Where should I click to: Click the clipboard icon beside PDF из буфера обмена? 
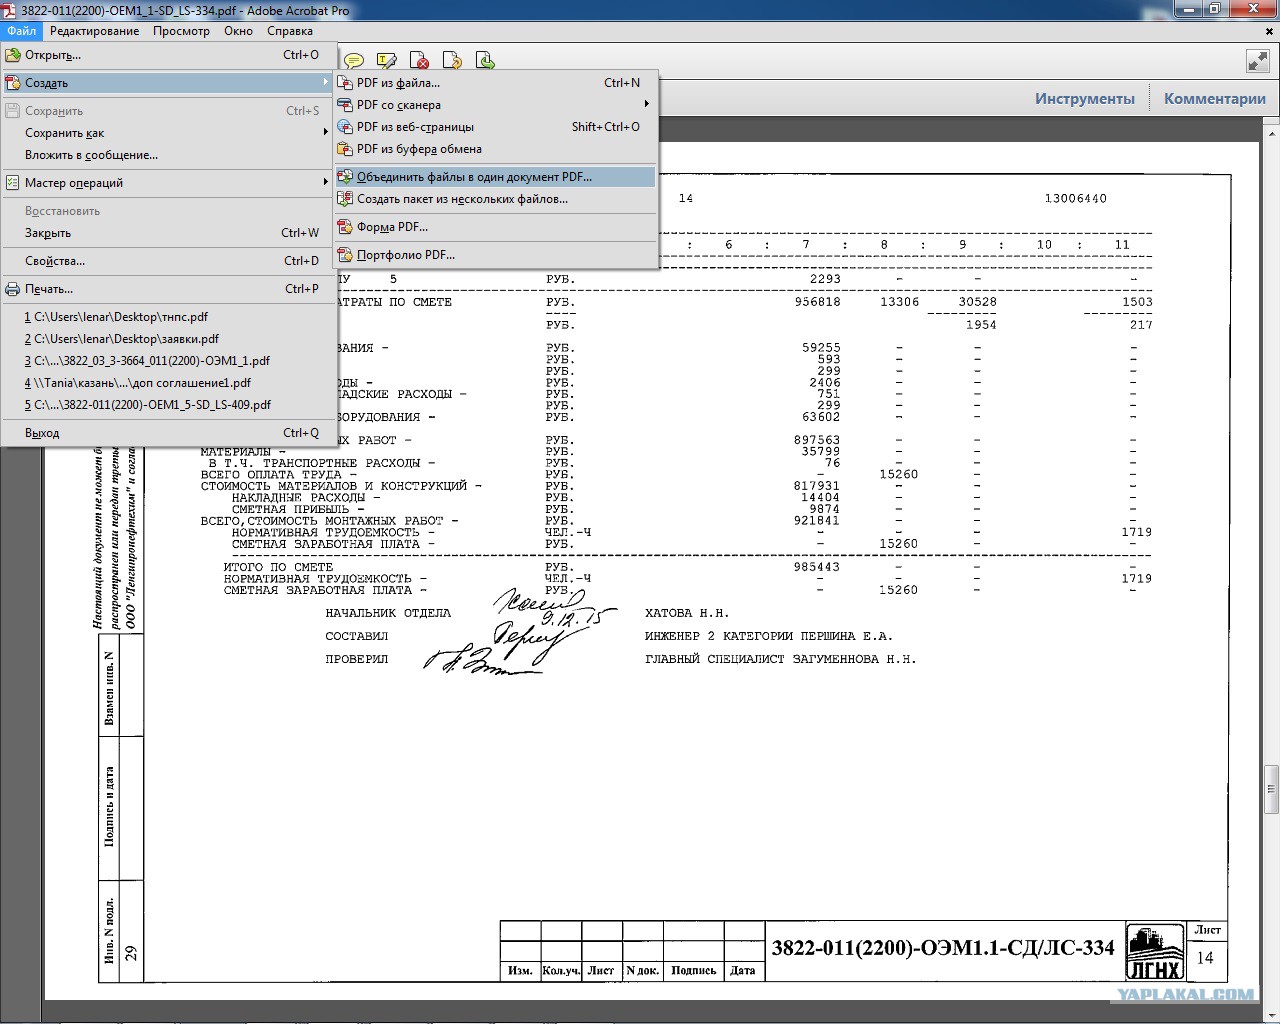click(344, 149)
